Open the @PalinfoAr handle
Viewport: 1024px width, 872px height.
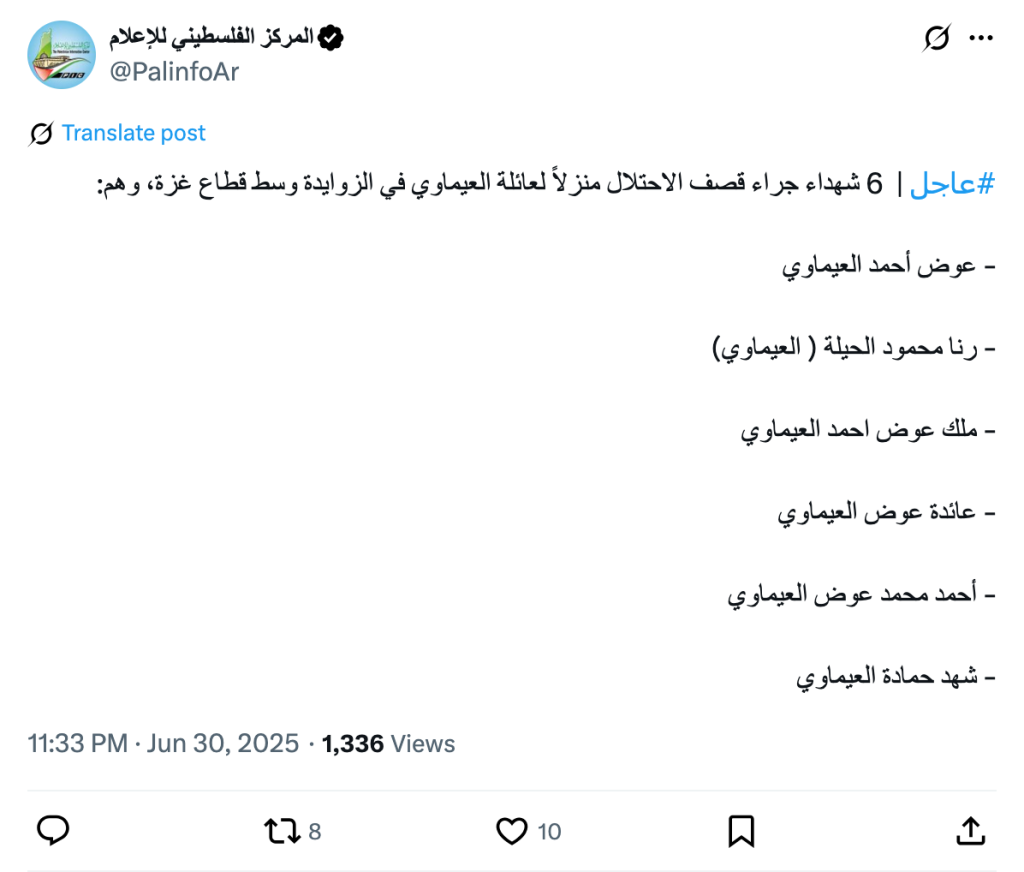[174, 72]
